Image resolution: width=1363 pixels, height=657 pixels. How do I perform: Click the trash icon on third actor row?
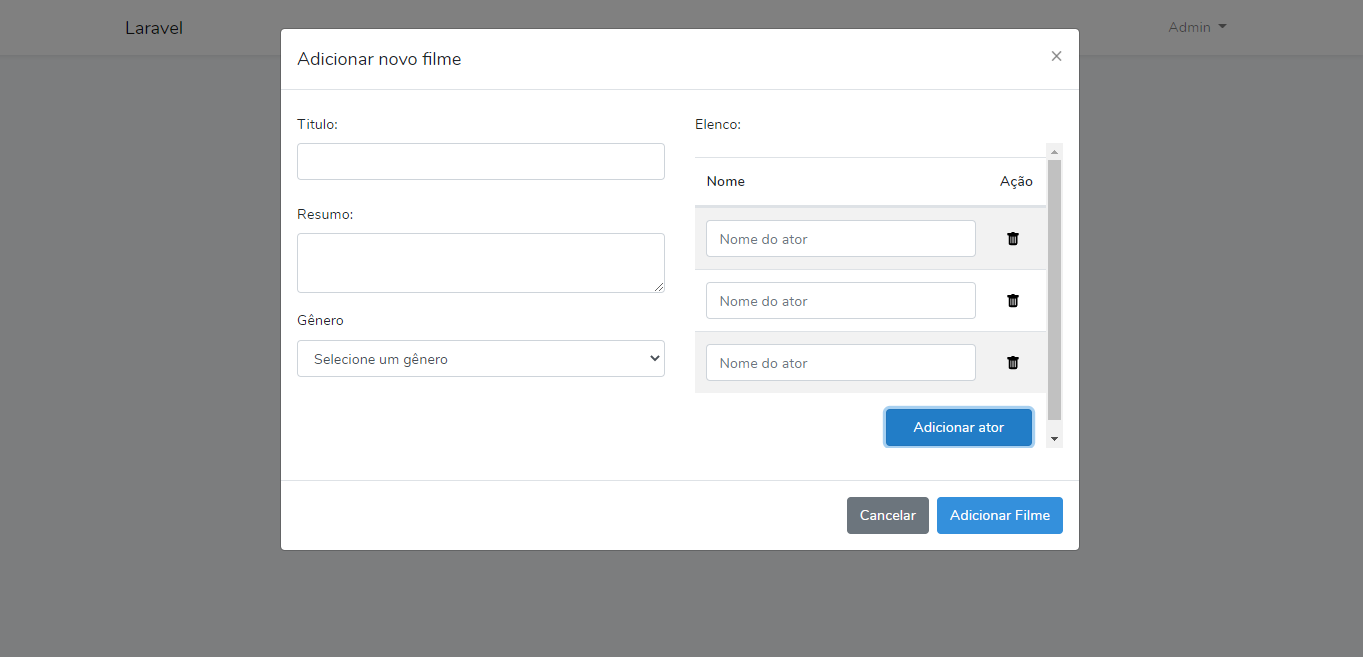click(x=1013, y=362)
